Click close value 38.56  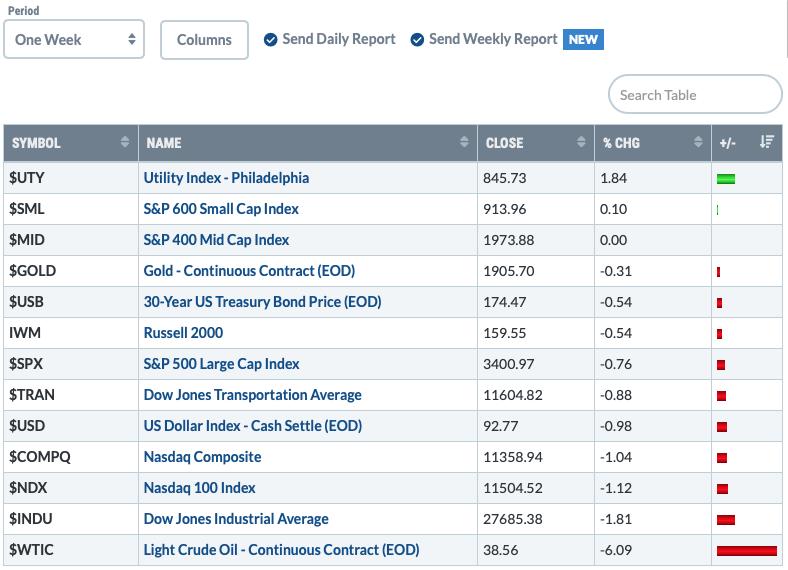501,550
